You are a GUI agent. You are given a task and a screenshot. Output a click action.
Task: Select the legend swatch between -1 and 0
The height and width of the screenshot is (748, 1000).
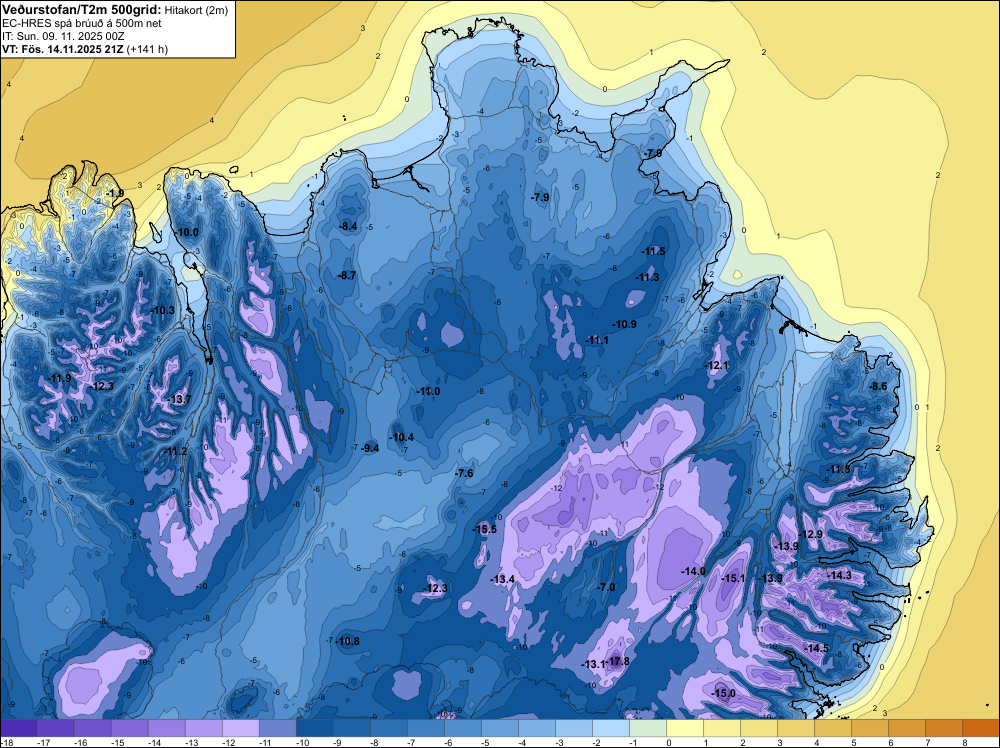pos(648,728)
